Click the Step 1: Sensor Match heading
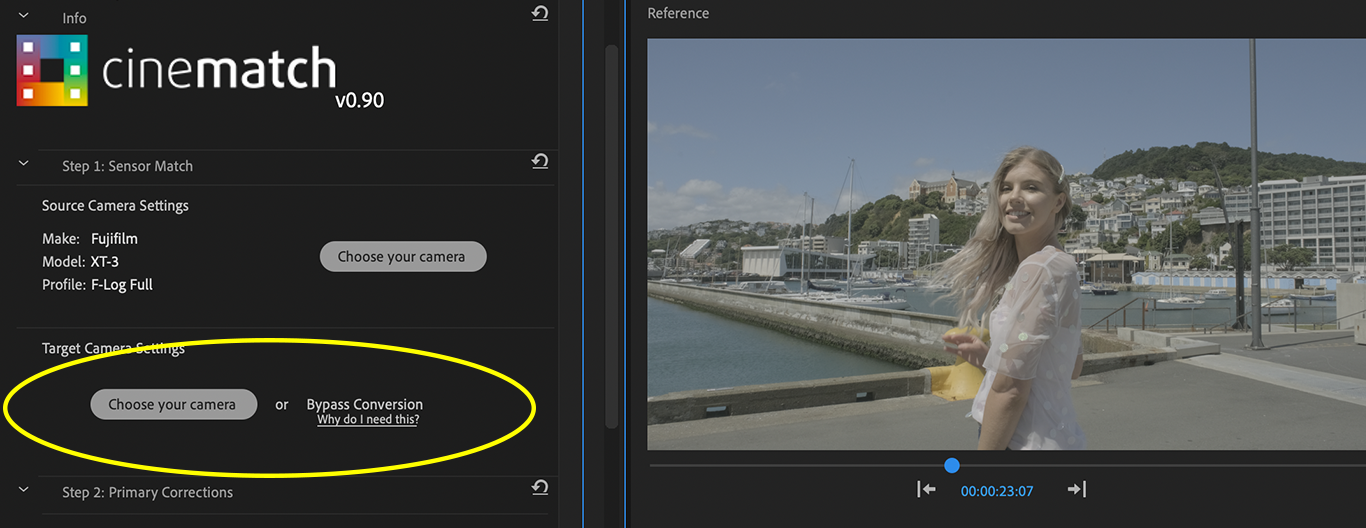Image resolution: width=1366 pixels, height=528 pixels. 127,166
